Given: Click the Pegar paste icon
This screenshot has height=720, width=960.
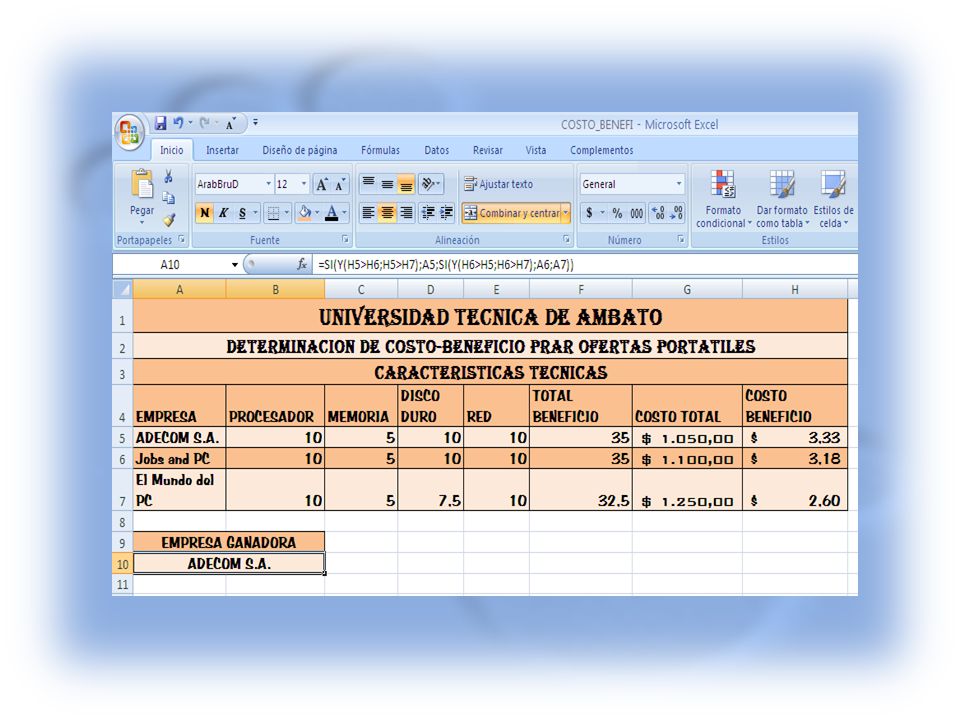Looking at the screenshot, I should point(142,184).
